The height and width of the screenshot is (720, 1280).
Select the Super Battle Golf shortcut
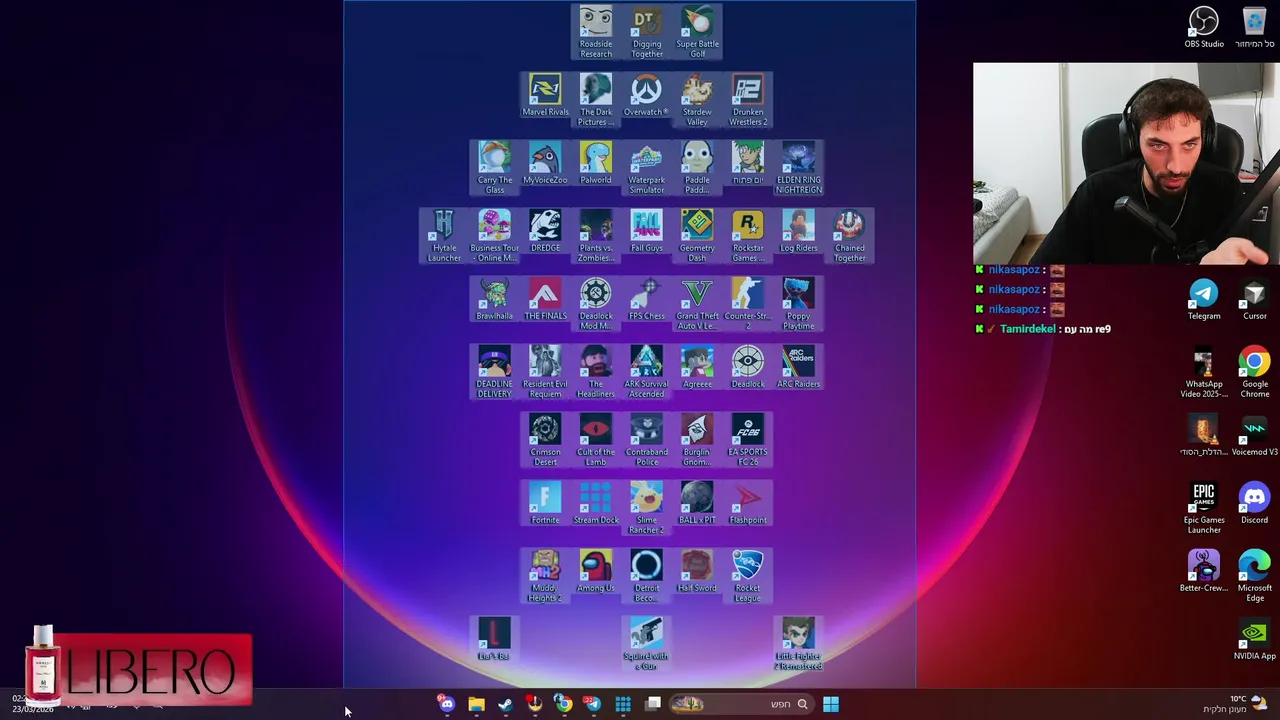(x=698, y=32)
